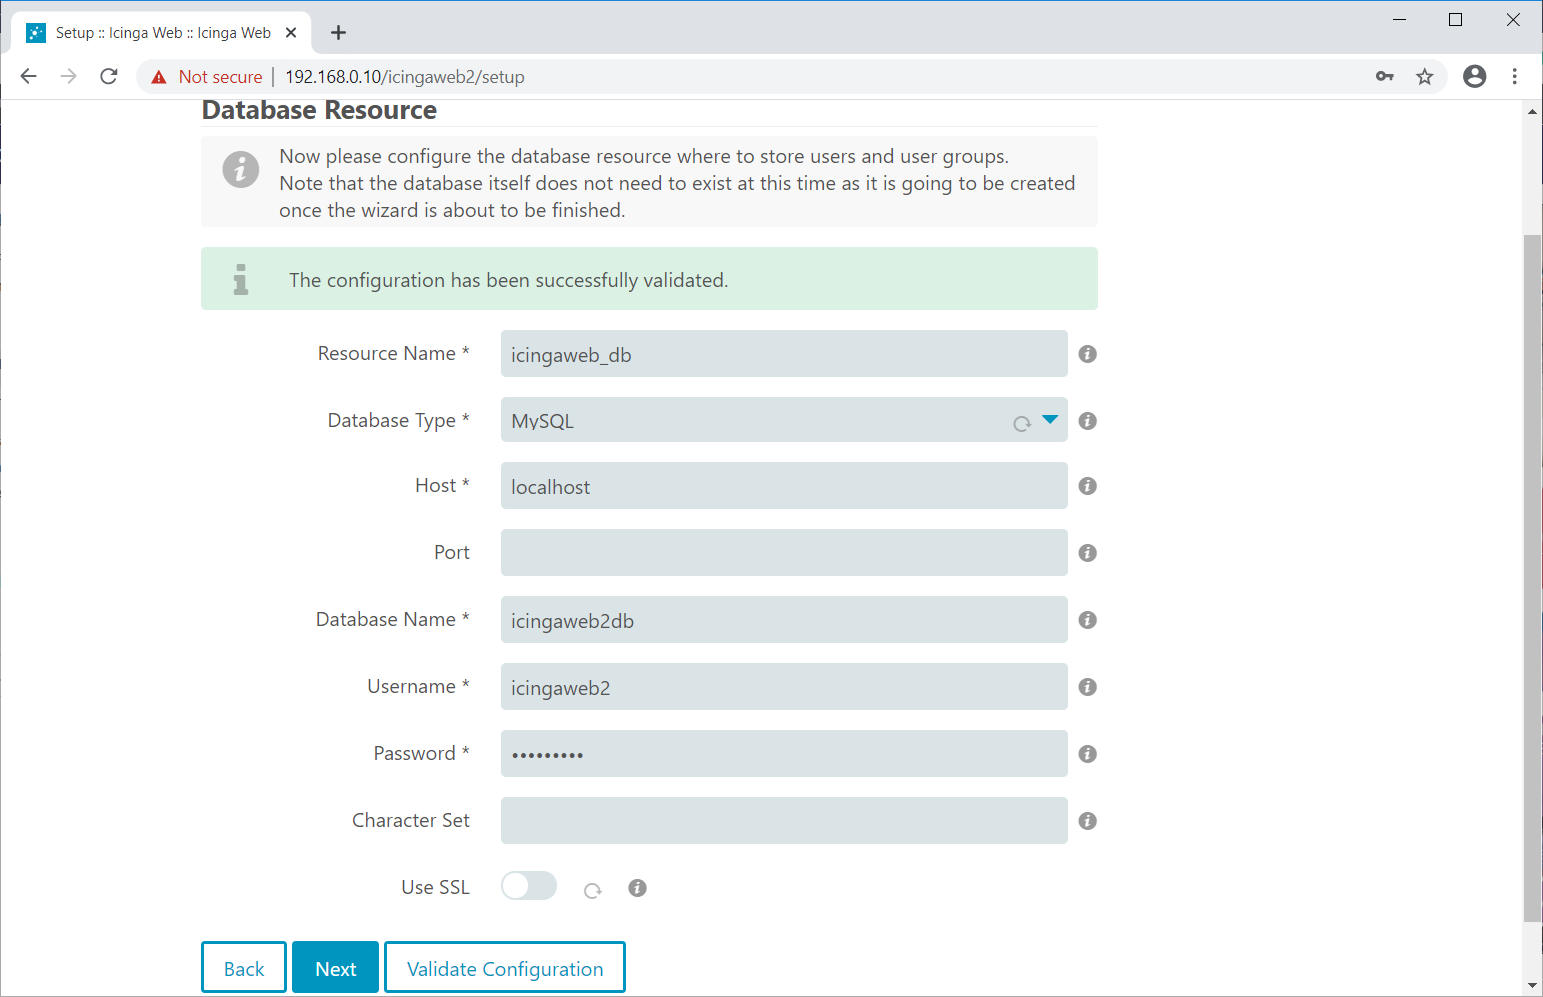Click the Password field
1543x997 pixels.
click(784, 754)
